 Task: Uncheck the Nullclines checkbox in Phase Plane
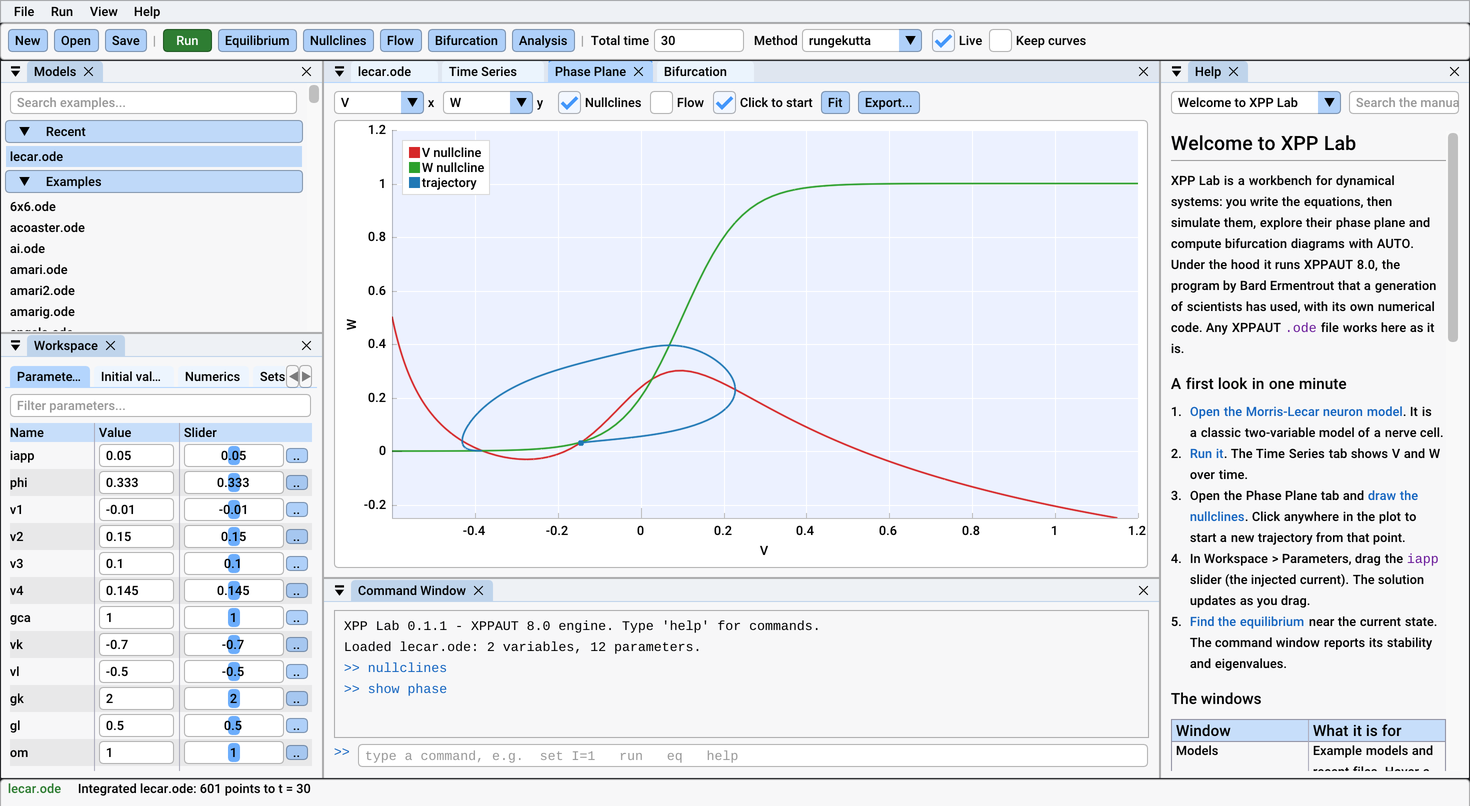click(x=569, y=102)
